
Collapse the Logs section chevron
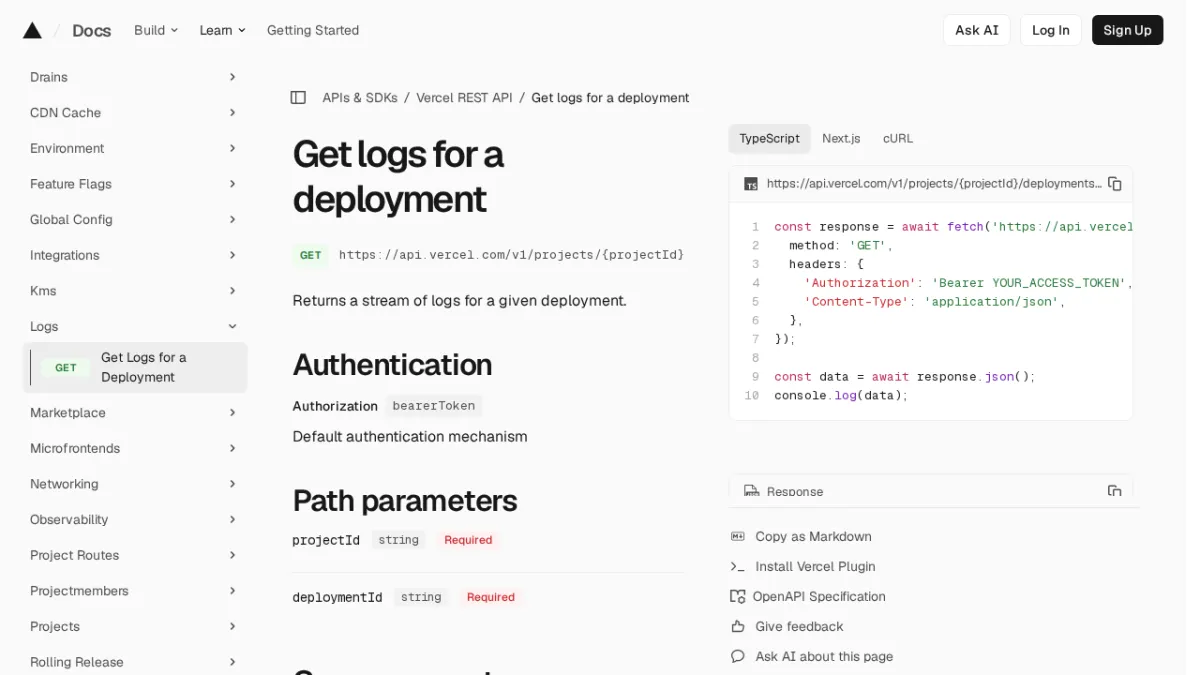click(232, 326)
